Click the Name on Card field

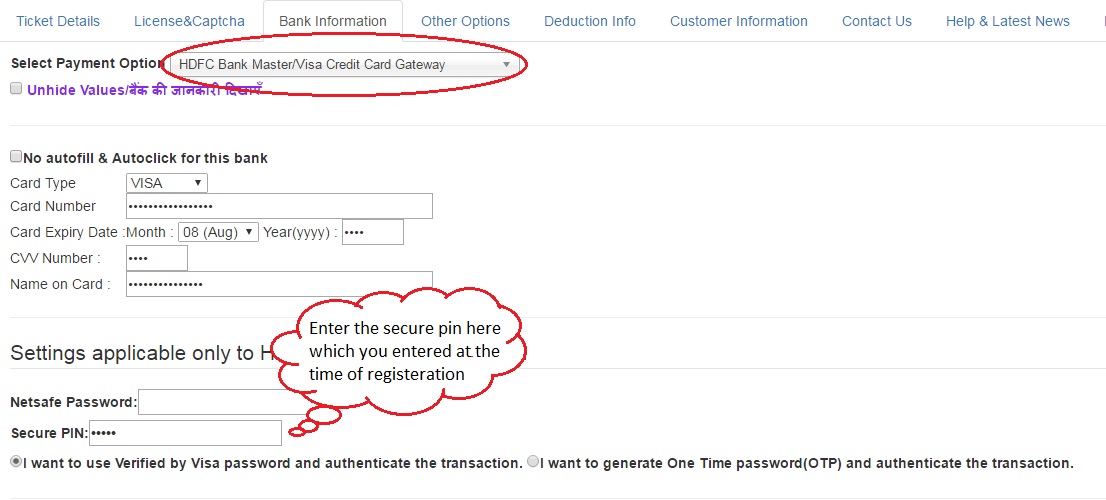click(x=279, y=284)
